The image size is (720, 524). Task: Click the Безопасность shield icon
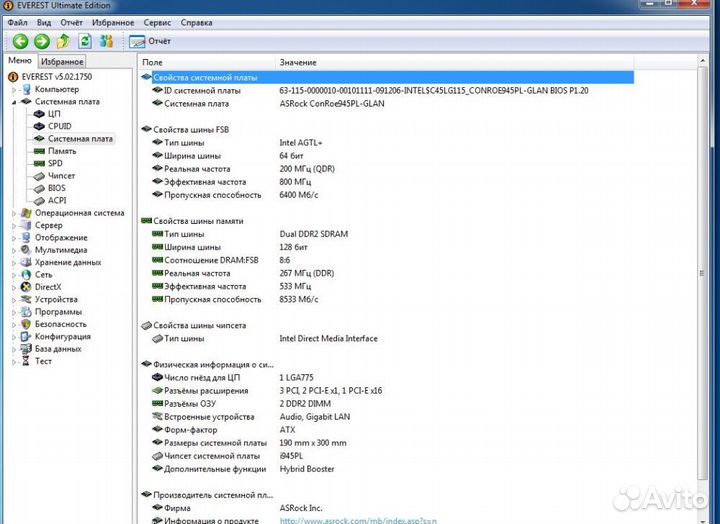[x=27, y=325]
